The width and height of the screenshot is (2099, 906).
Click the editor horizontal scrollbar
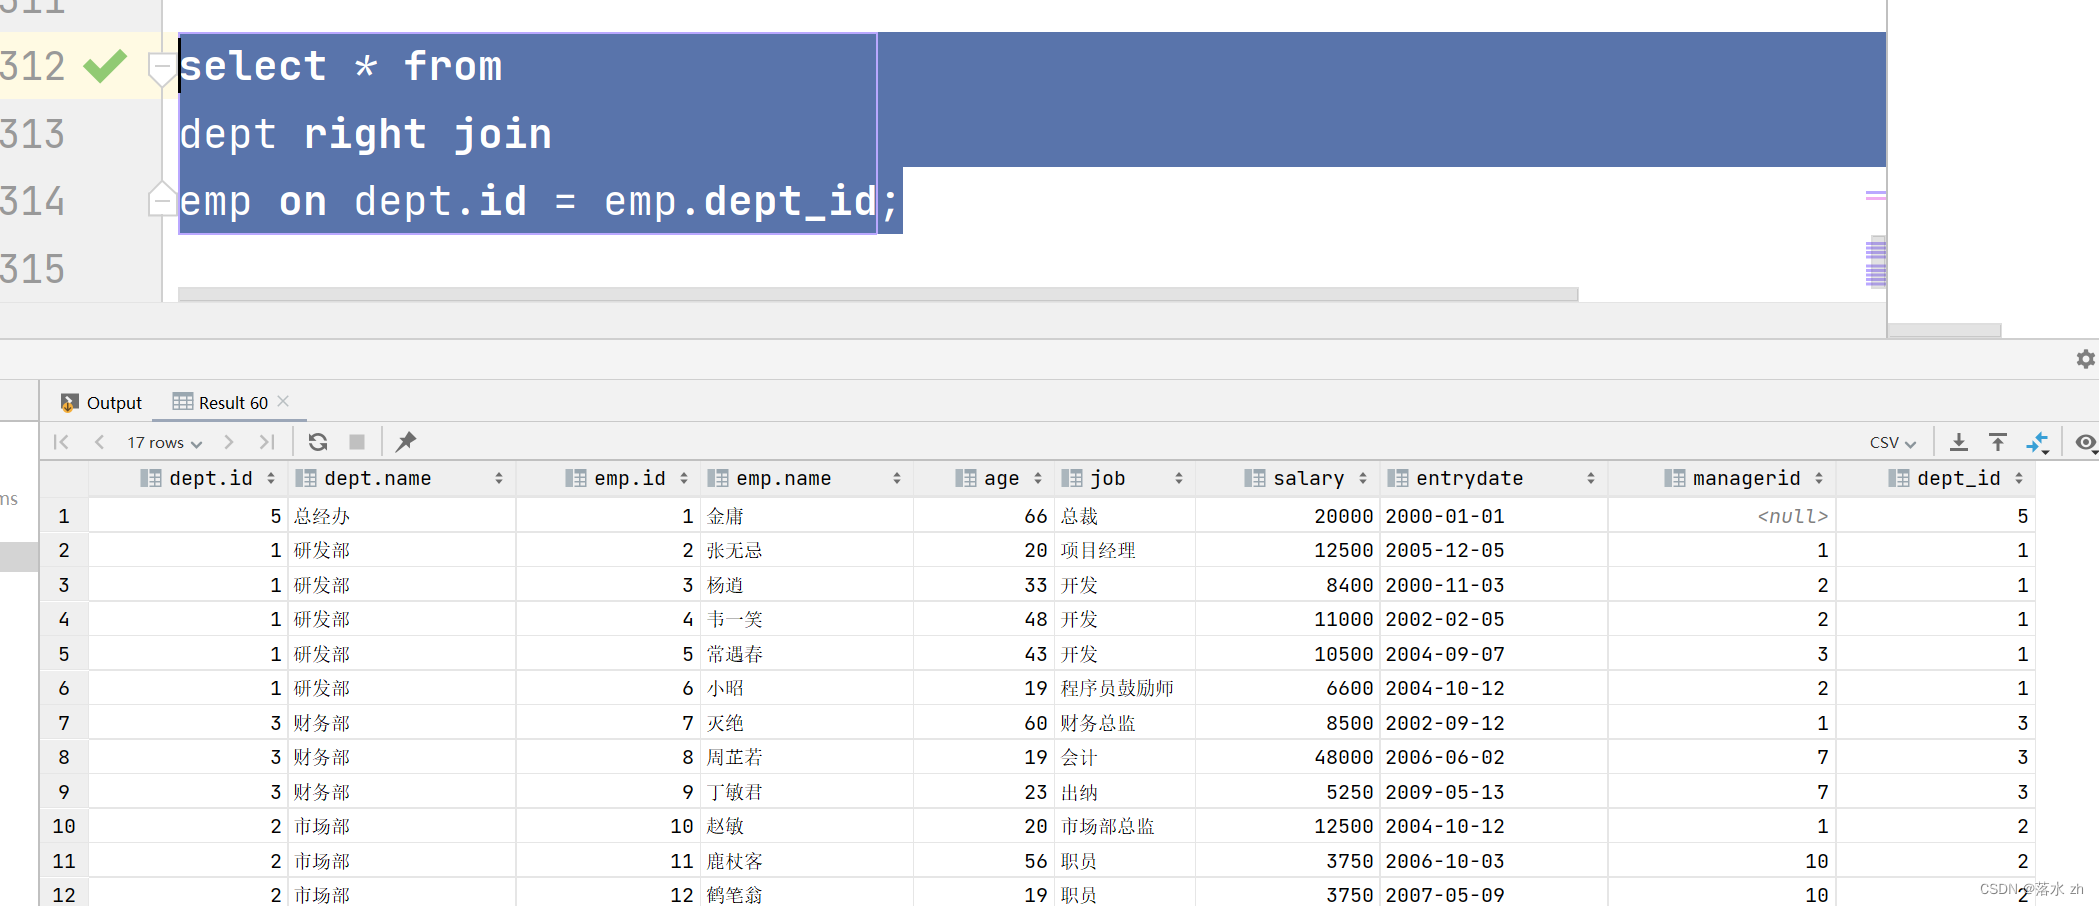(x=878, y=294)
